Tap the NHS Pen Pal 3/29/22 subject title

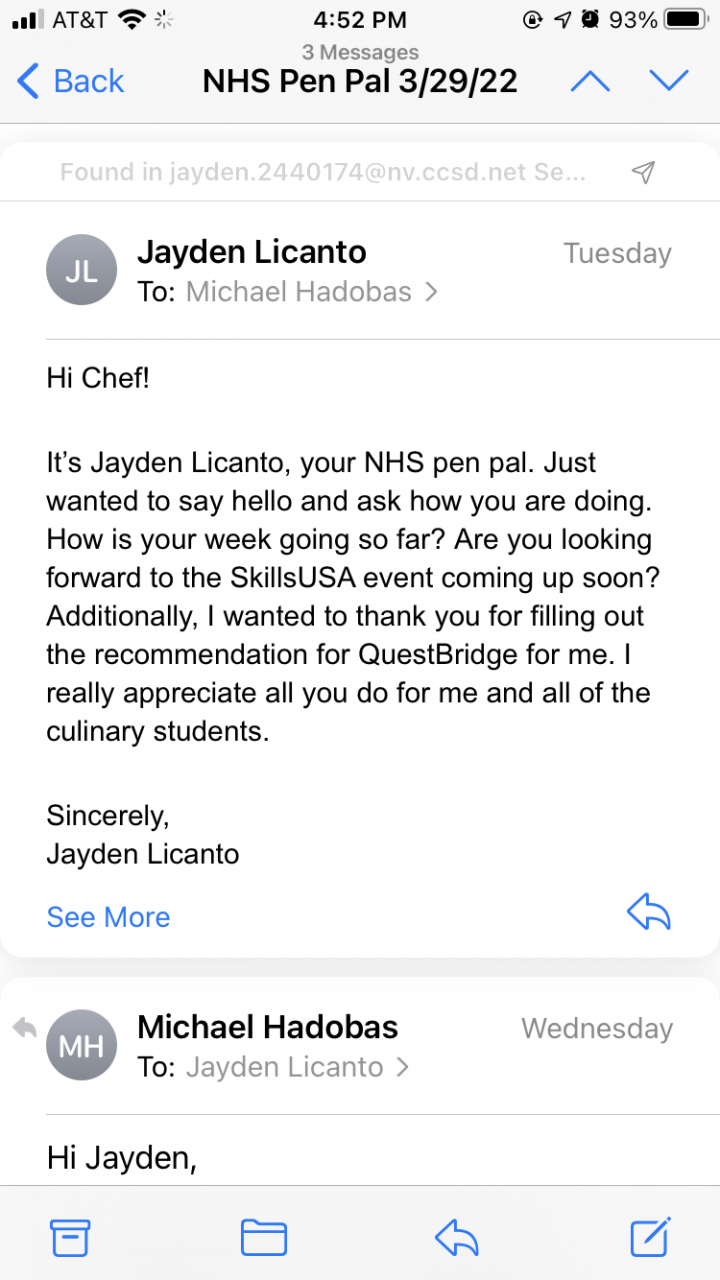pos(360,81)
